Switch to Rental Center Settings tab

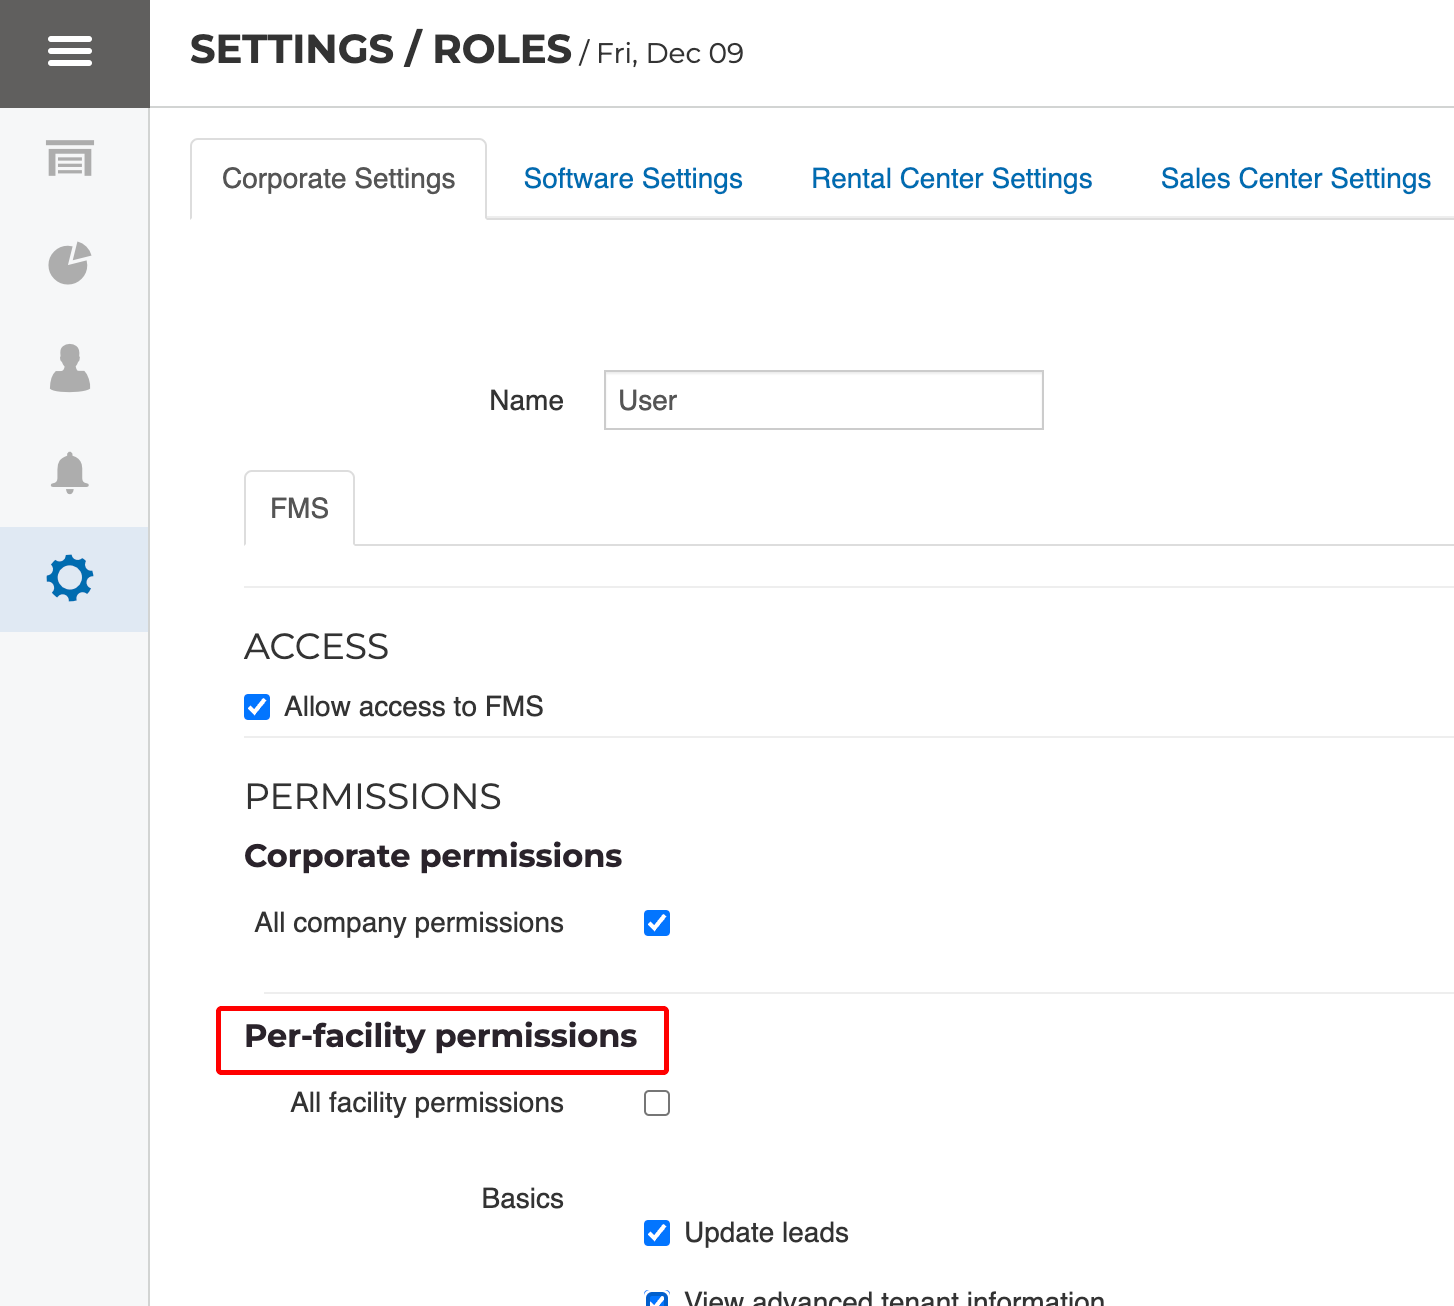(x=951, y=179)
